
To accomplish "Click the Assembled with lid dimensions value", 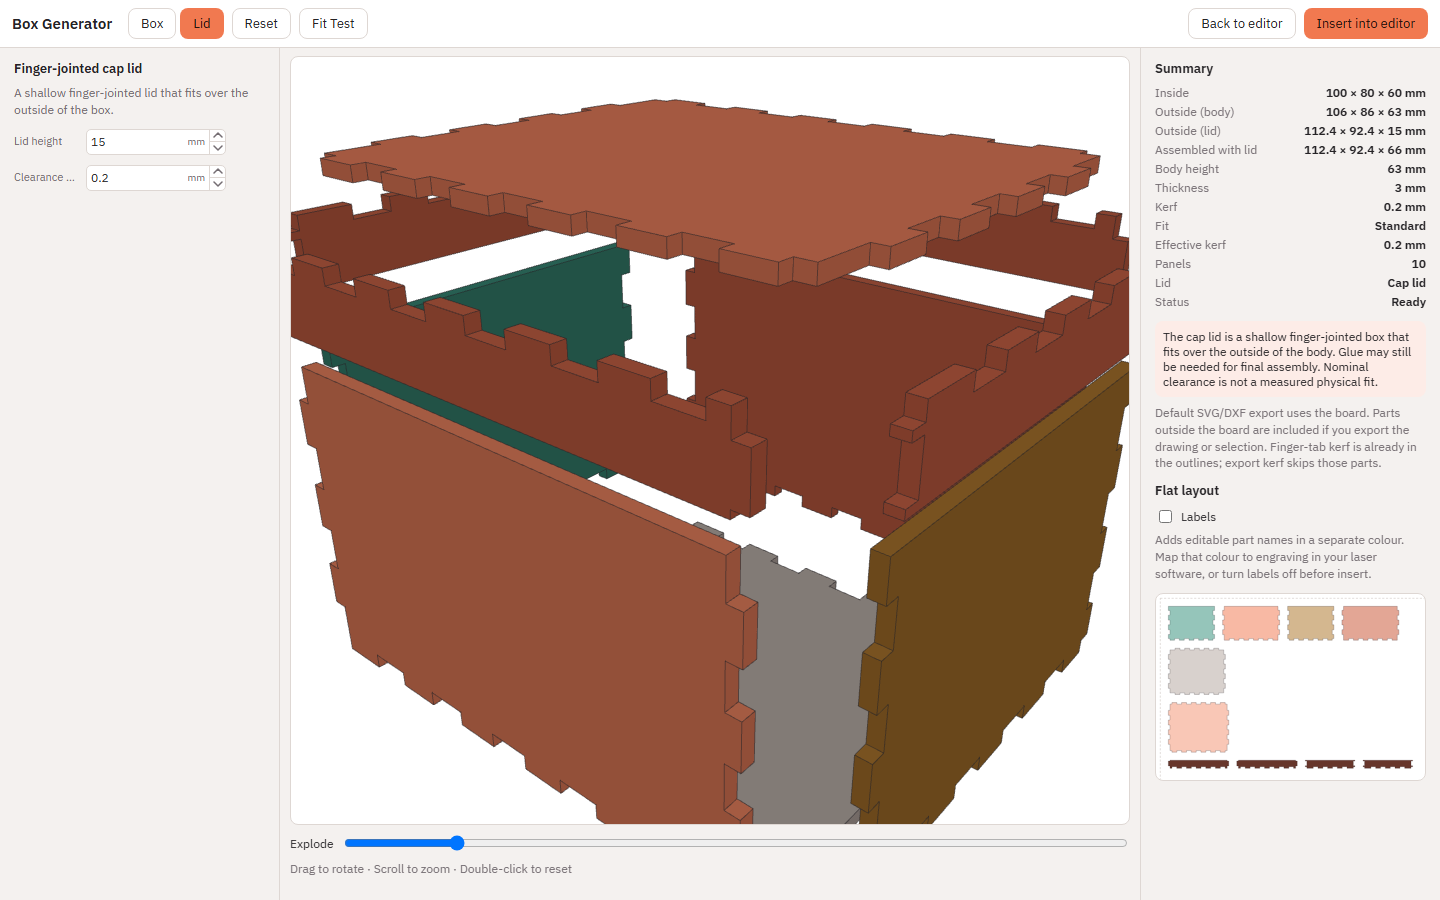I will tap(1365, 150).
